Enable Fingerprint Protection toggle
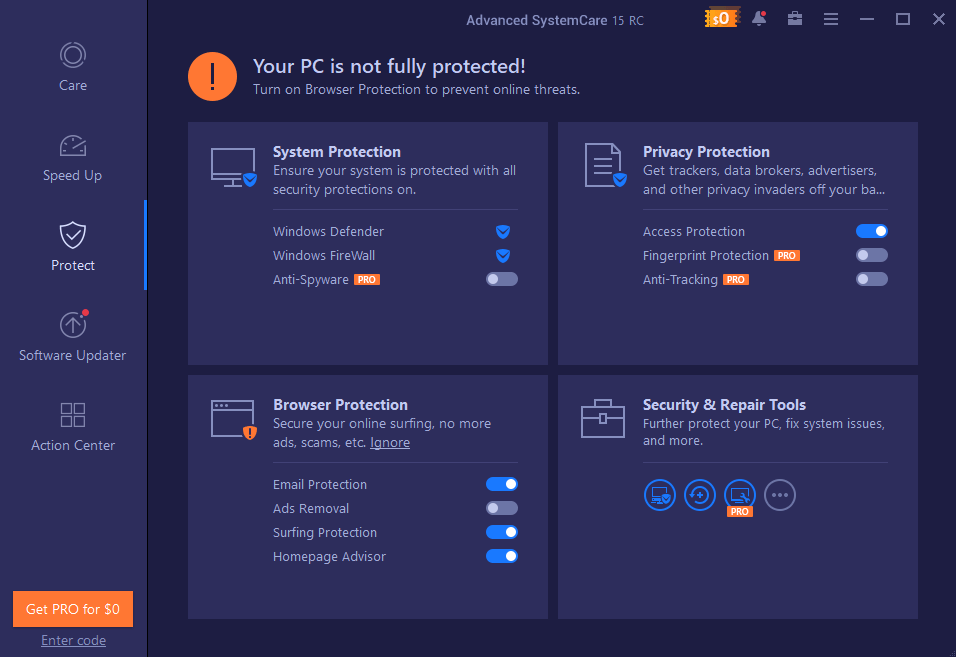 point(872,255)
